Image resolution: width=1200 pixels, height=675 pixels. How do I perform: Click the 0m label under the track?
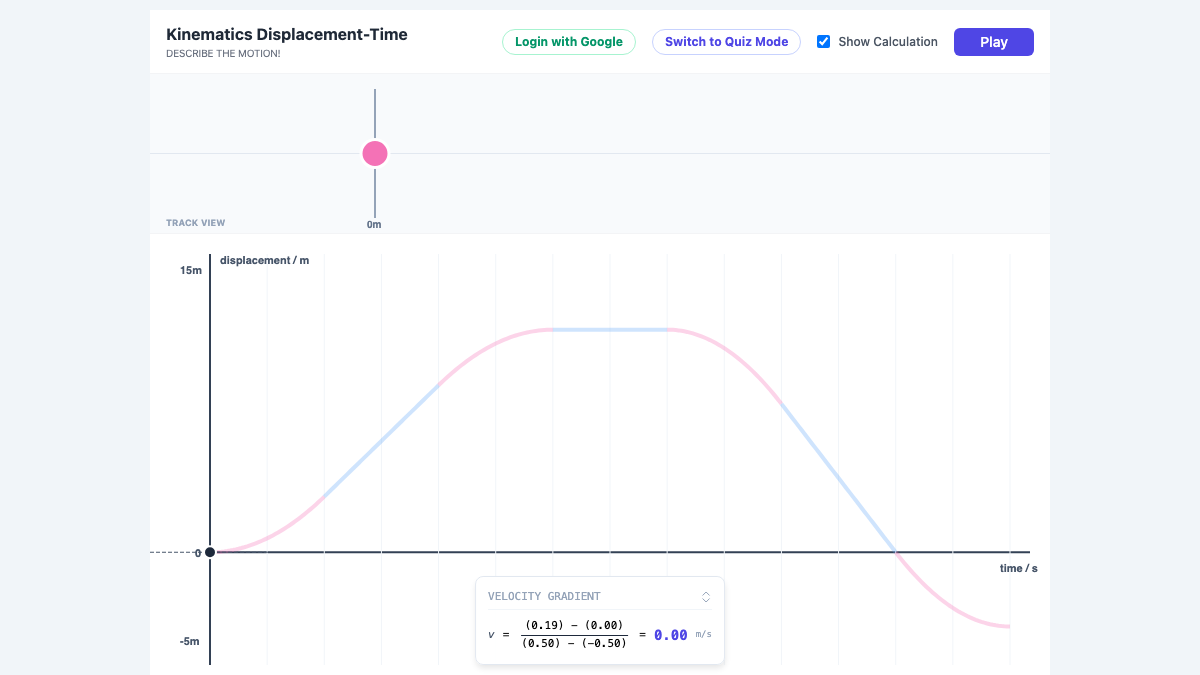374,225
